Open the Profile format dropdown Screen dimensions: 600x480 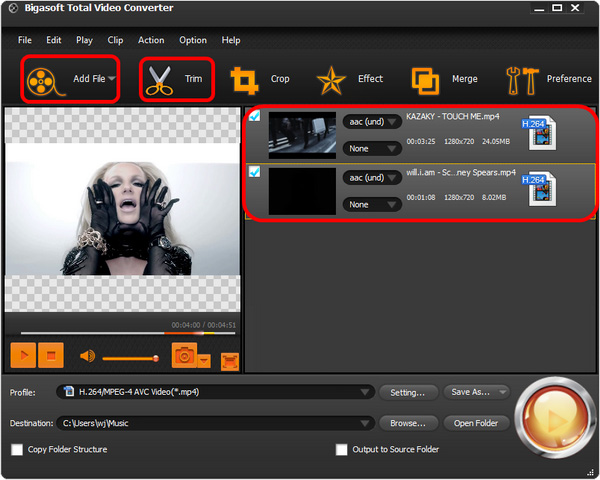point(215,392)
